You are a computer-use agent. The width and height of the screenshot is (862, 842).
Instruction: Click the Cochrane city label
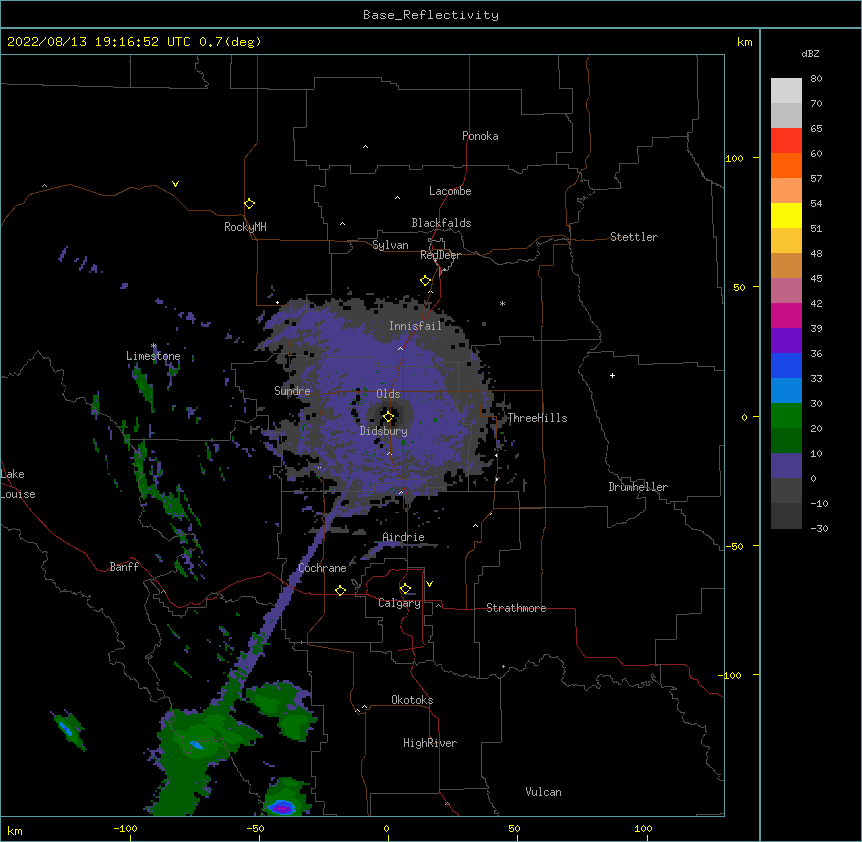[x=322, y=568]
